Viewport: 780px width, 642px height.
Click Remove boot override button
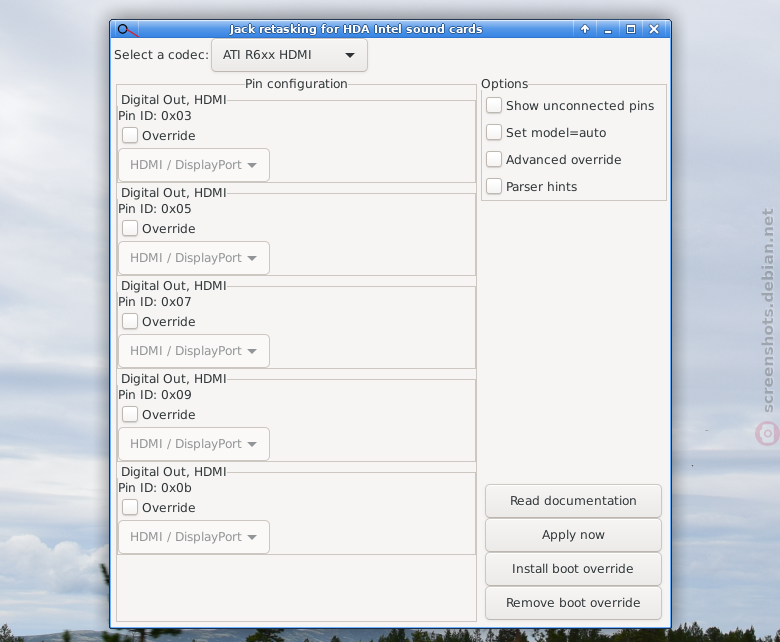tap(573, 603)
